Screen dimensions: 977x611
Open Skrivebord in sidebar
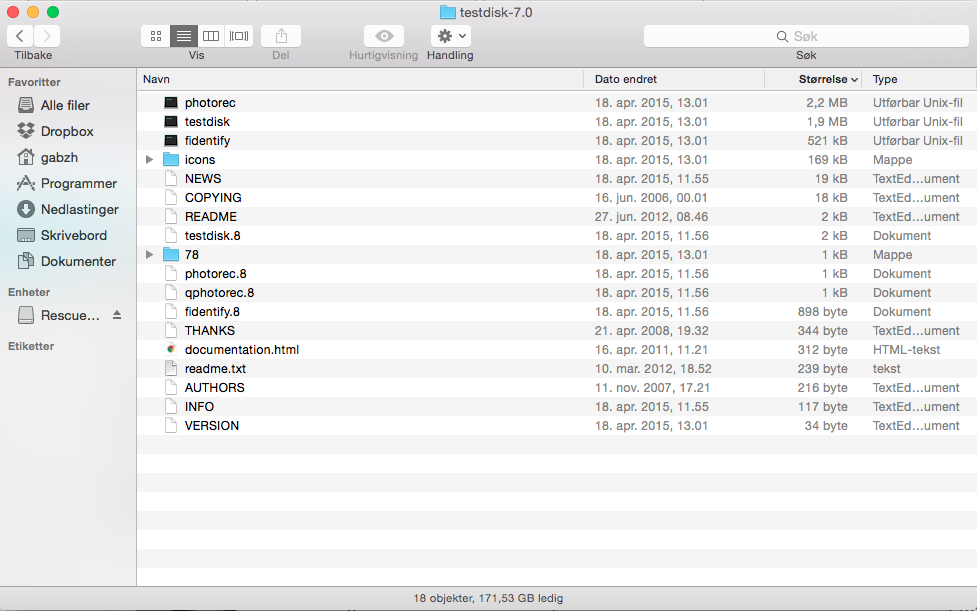pyautogui.click(x=74, y=235)
